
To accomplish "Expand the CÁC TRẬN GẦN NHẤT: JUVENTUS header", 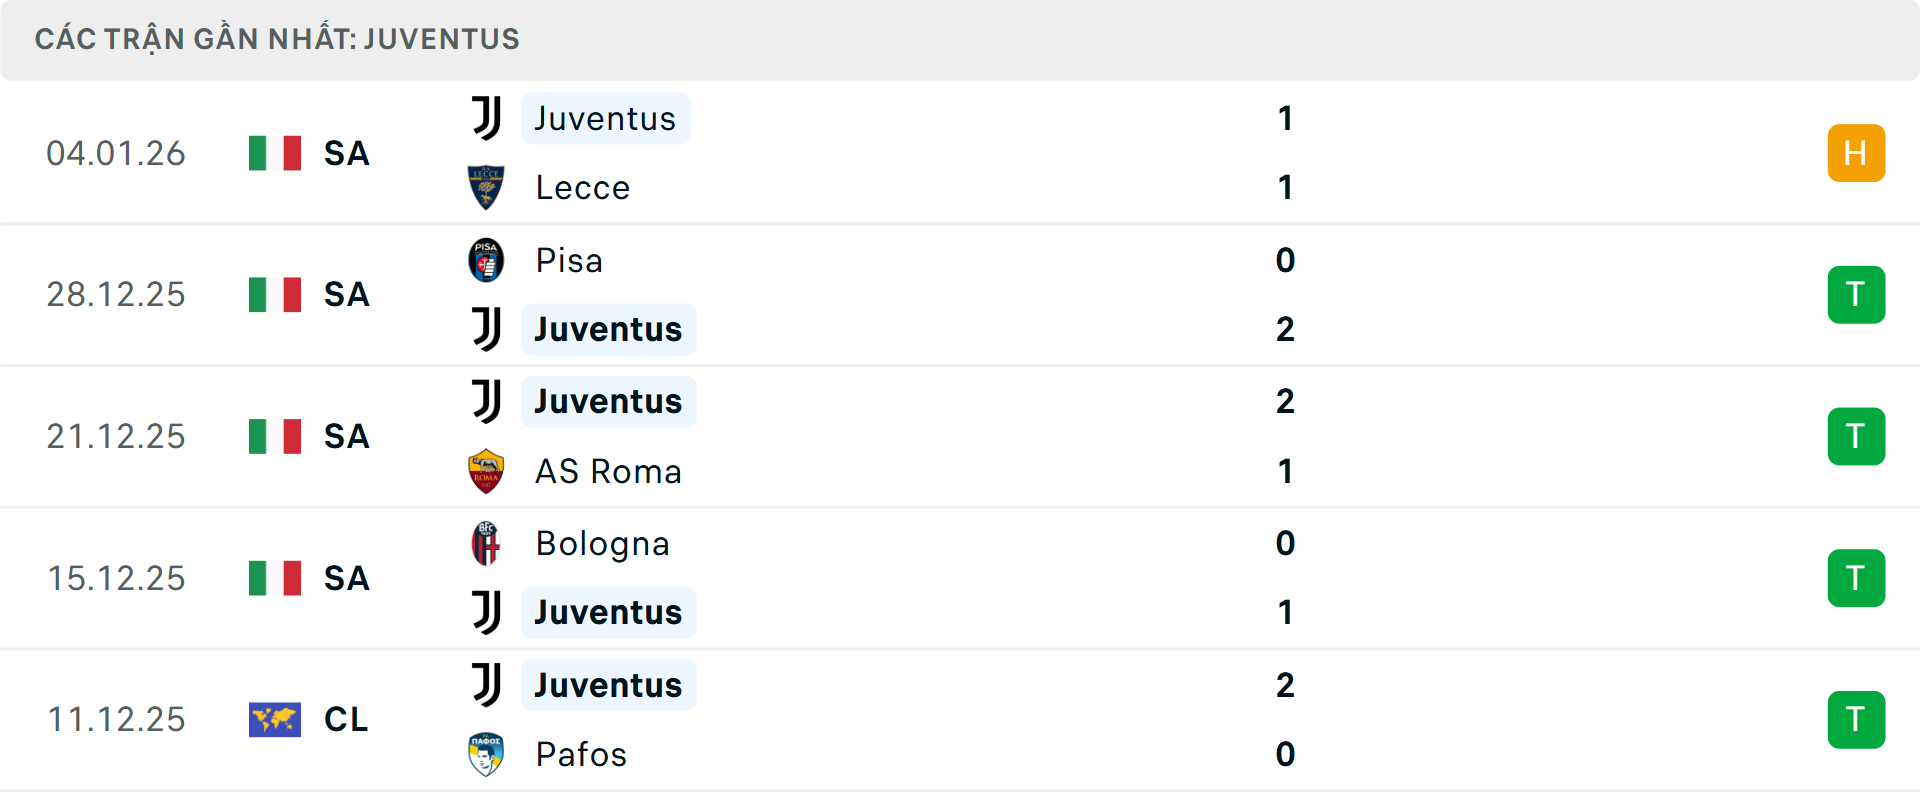I will click(278, 39).
